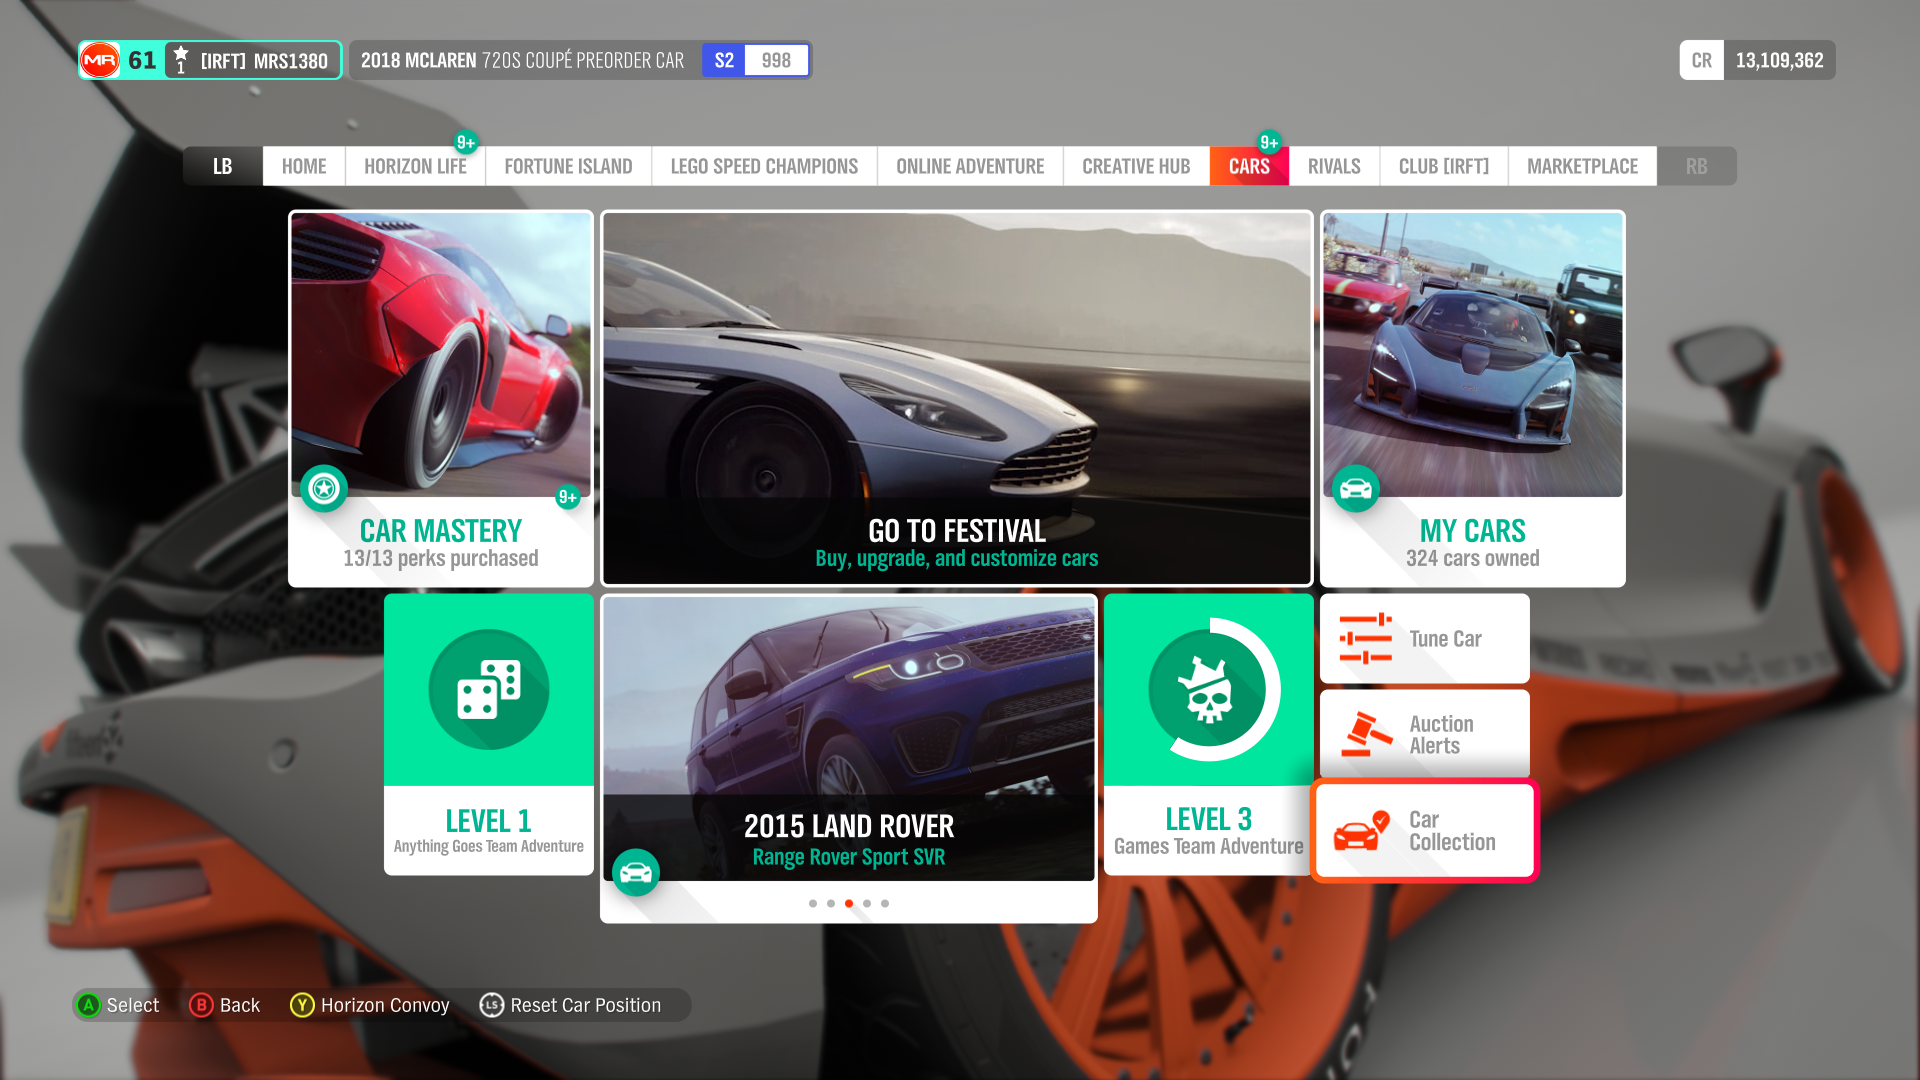Image resolution: width=1920 pixels, height=1080 pixels.
Task: Click the 9+ notification badge on Horizon Life
Action: tap(466, 142)
